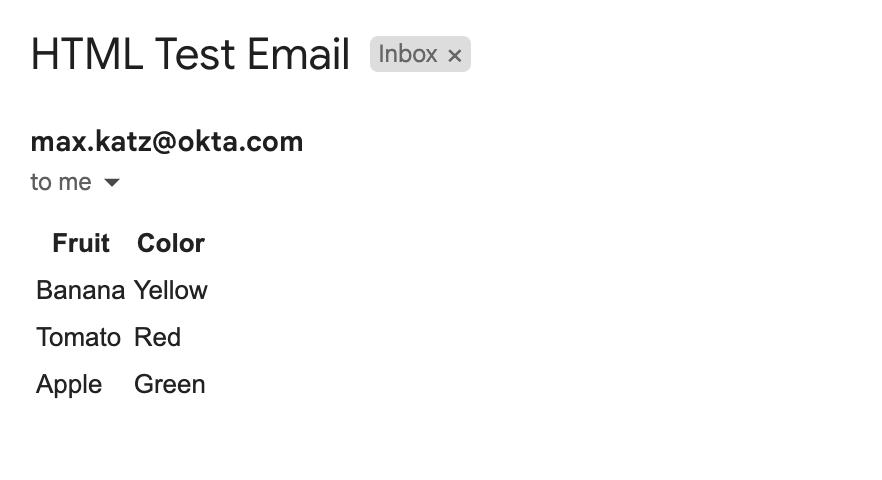This screenshot has height=480, width=882.
Task: Click the word 'Email' in the subject
Action: (x=298, y=54)
